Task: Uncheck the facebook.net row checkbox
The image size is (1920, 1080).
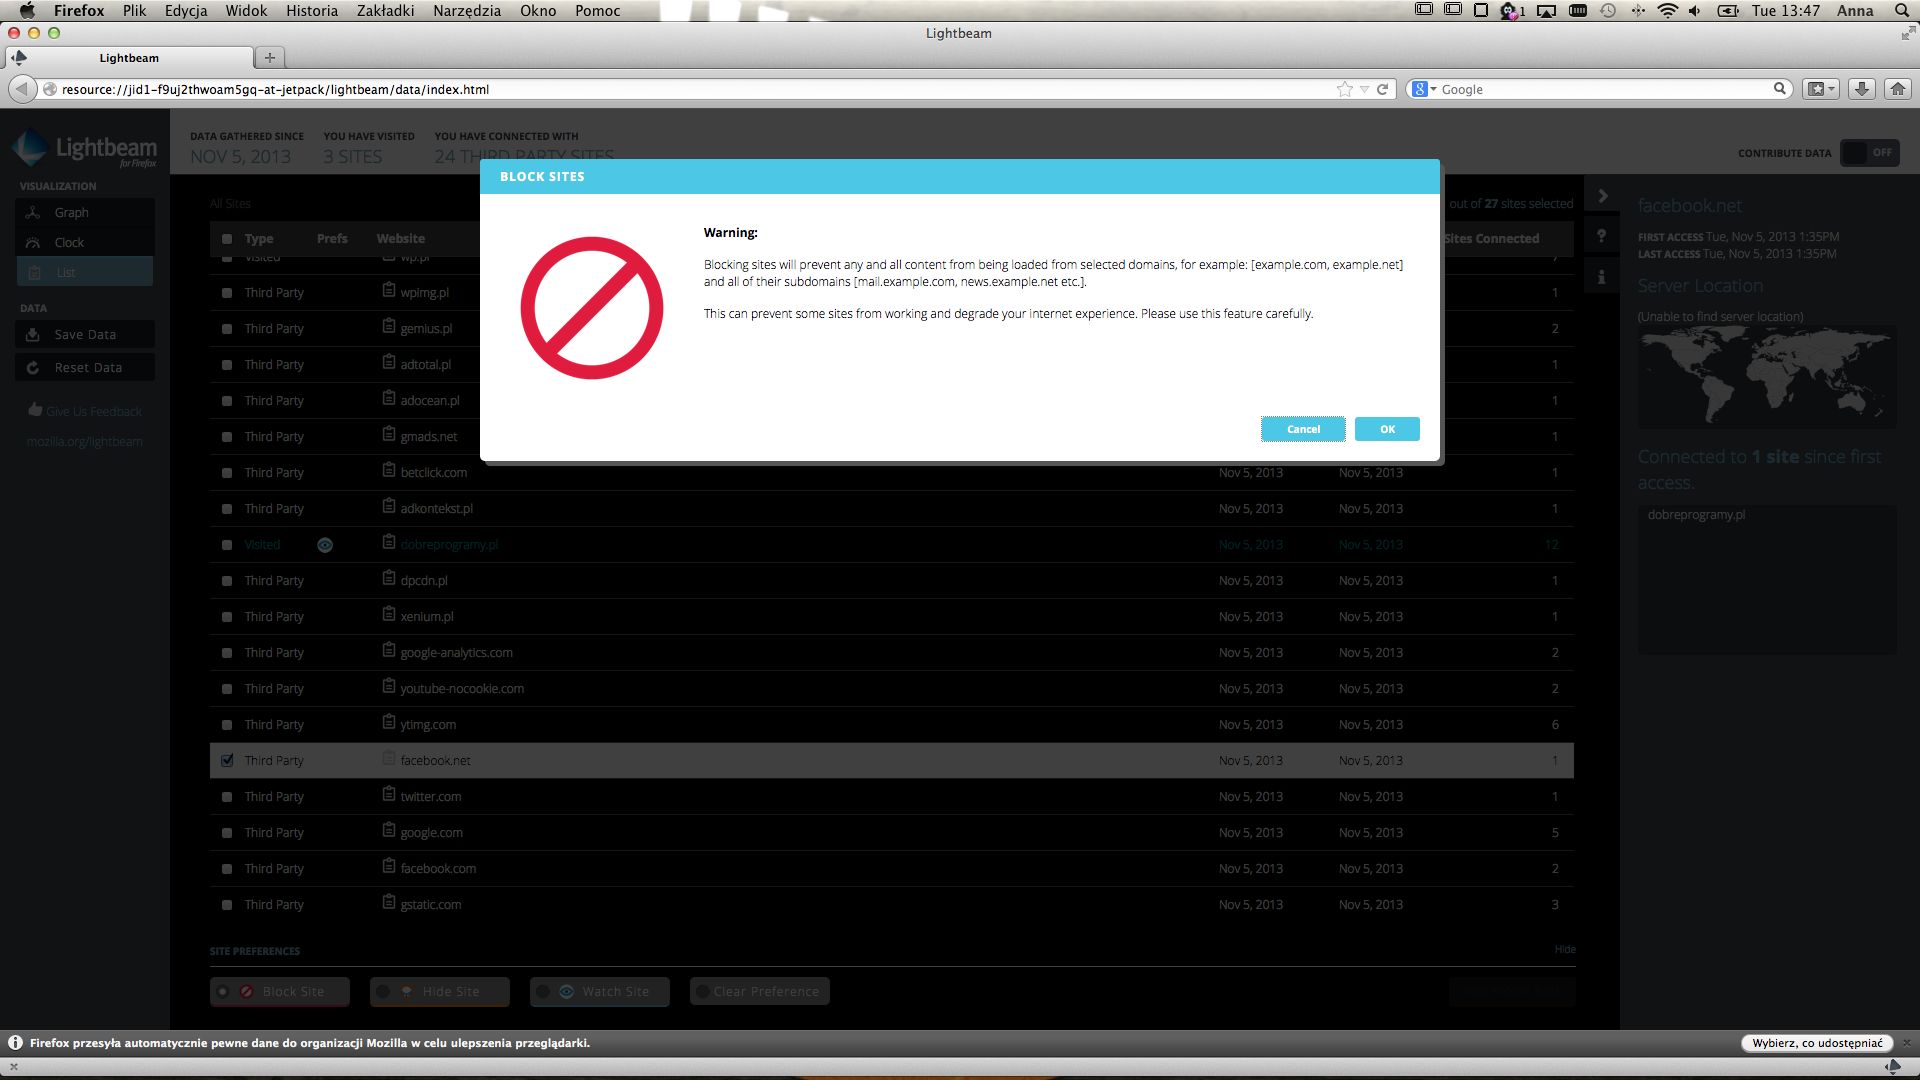Action: (227, 761)
